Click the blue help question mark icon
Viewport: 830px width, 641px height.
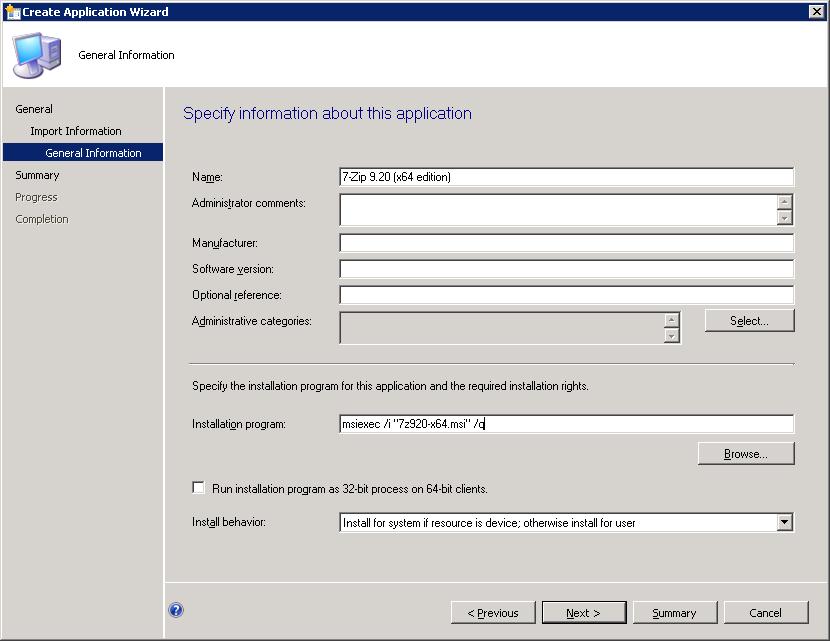click(176, 611)
